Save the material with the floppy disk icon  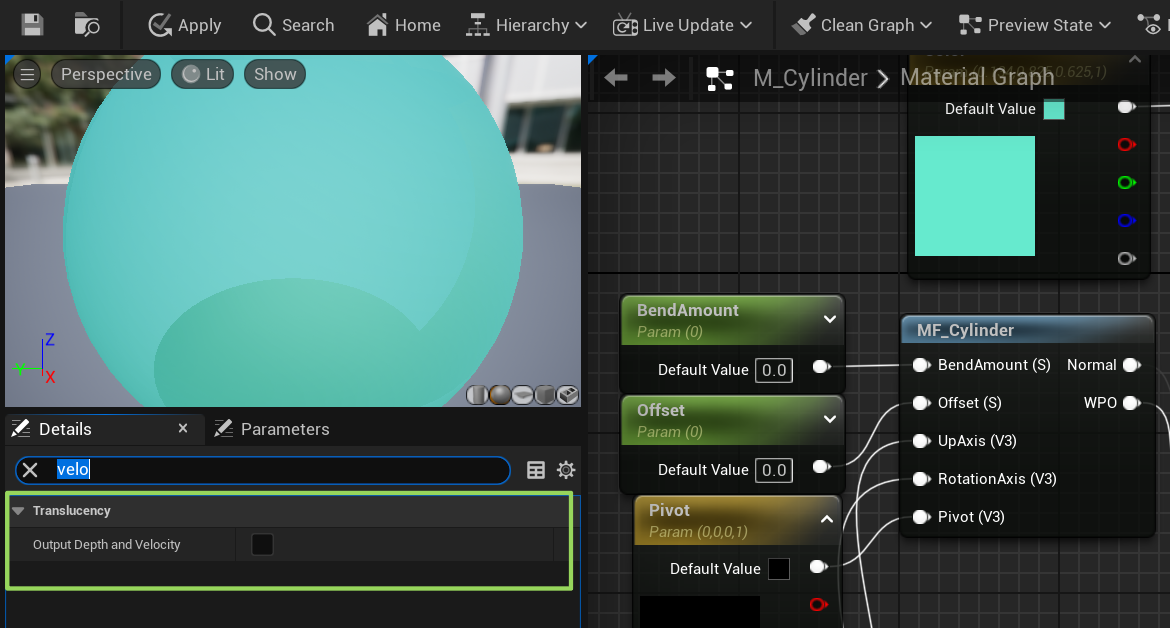[32, 25]
